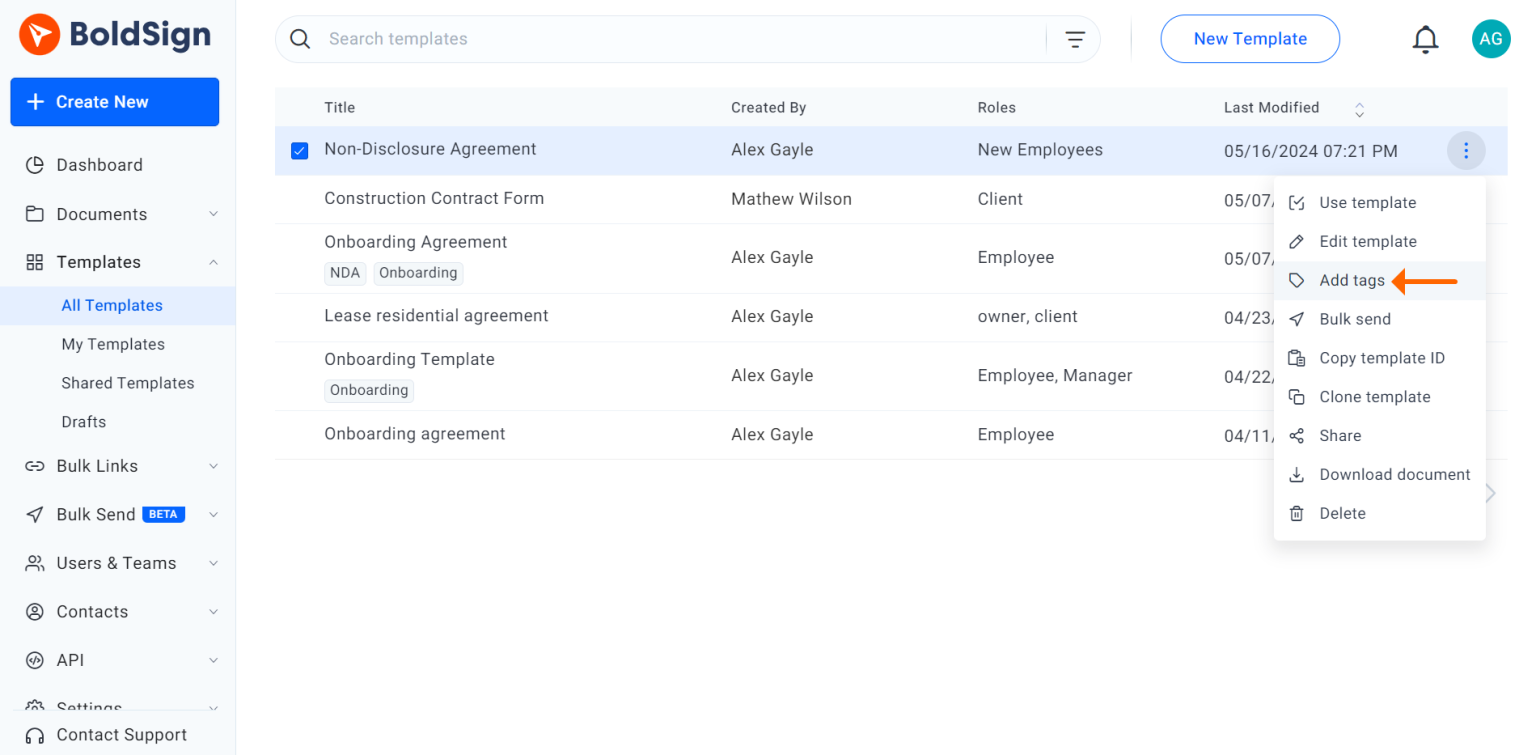1536x755 pixels.
Task: Open the AG user avatar menu
Action: tap(1491, 38)
